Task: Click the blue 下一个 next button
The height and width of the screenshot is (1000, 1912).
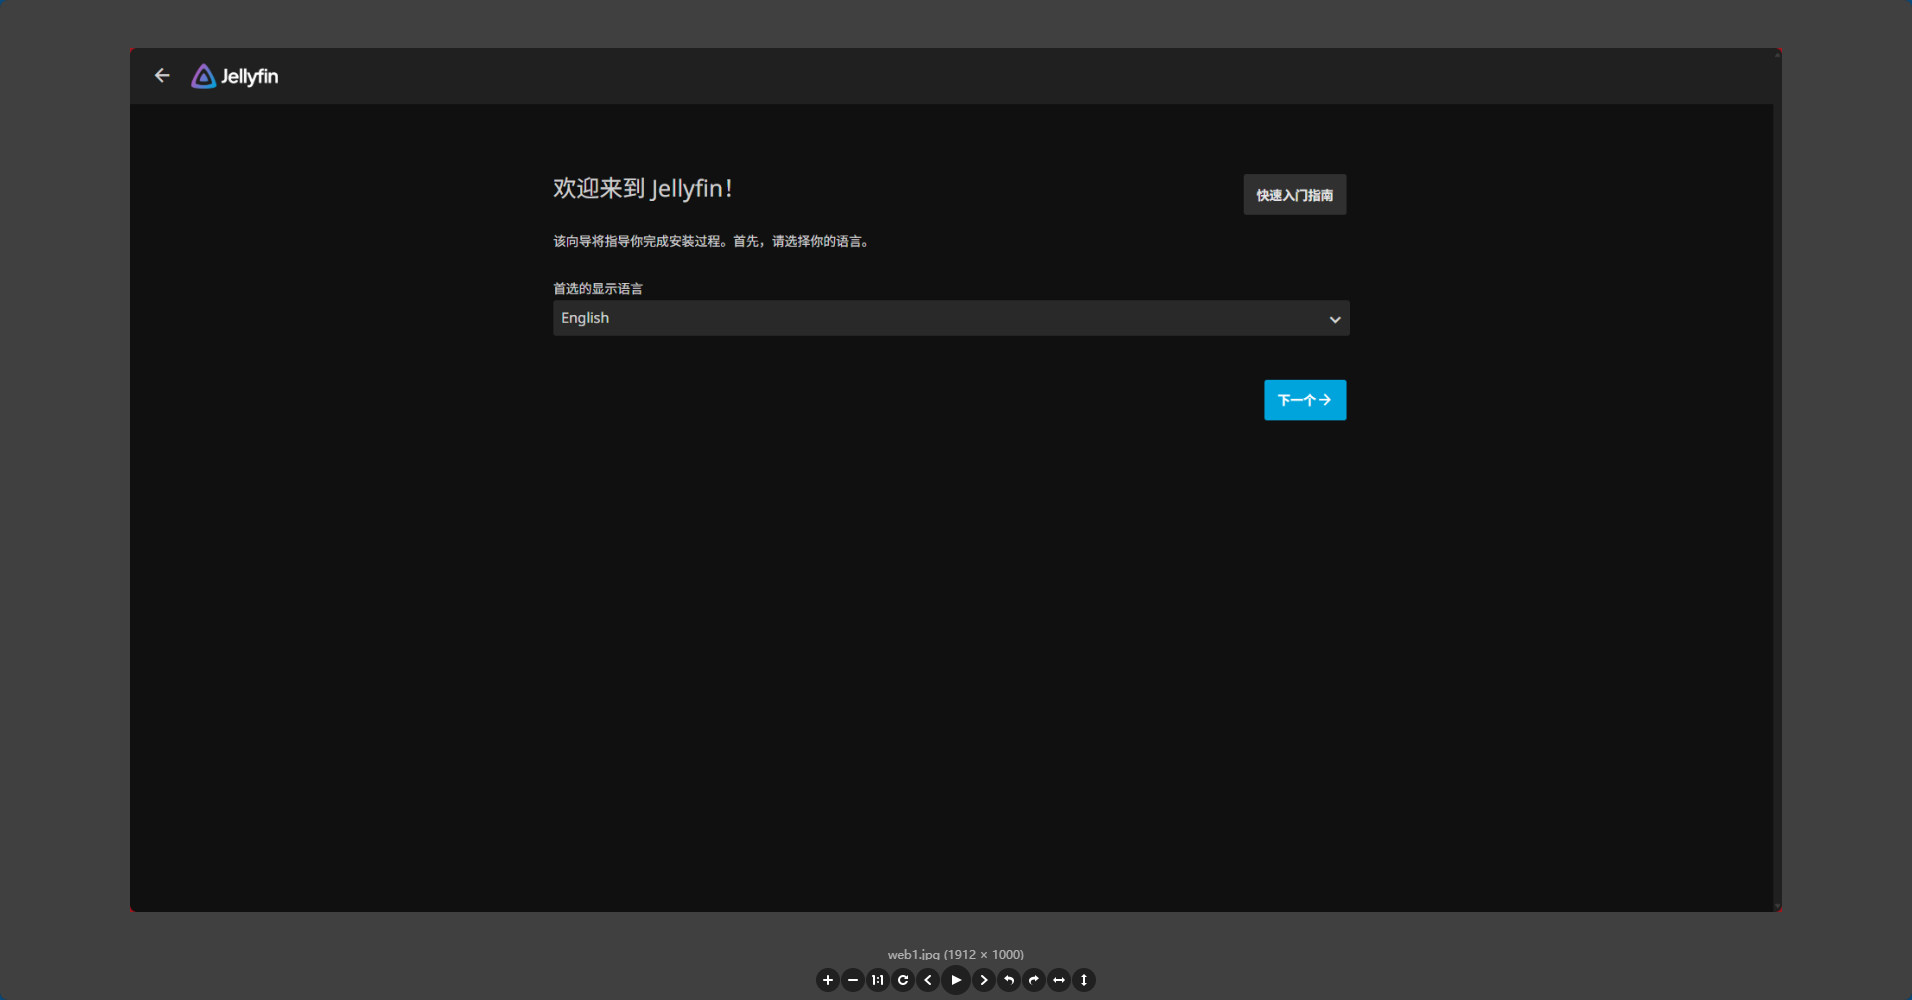Action: pos(1305,400)
